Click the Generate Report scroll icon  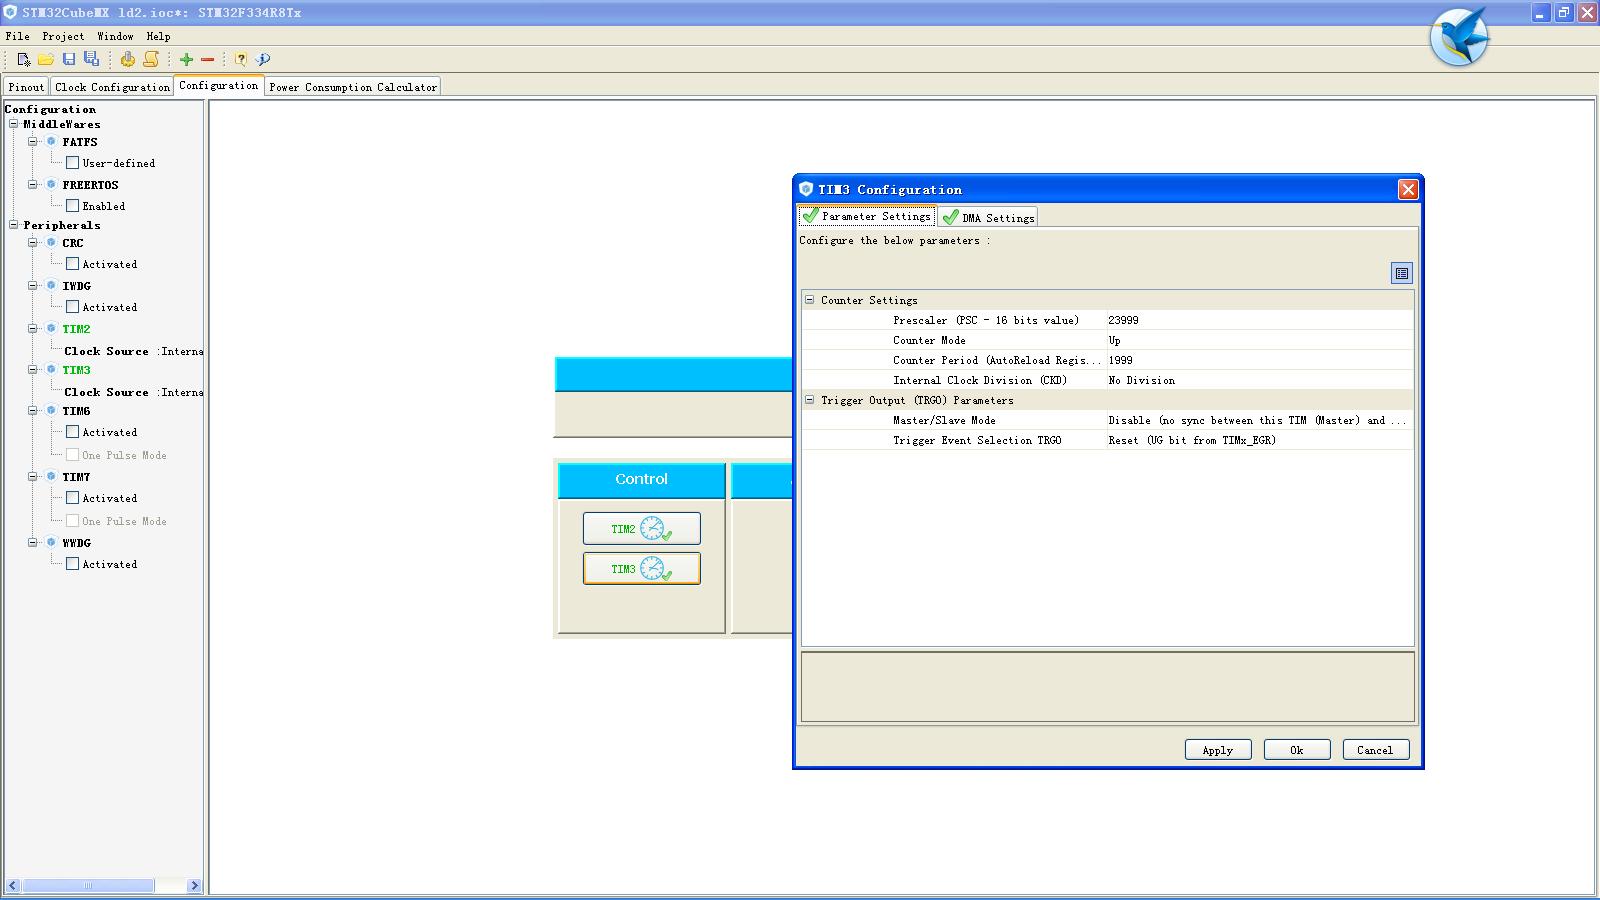(150, 59)
